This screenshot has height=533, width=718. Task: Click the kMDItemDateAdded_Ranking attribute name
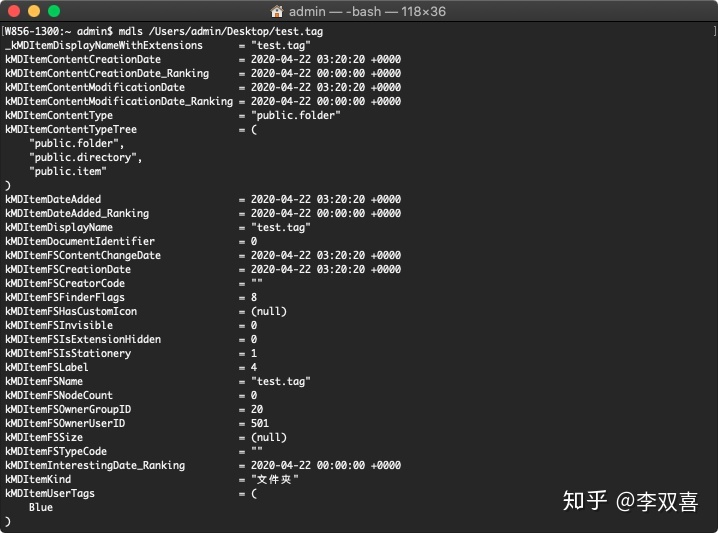(77, 213)
